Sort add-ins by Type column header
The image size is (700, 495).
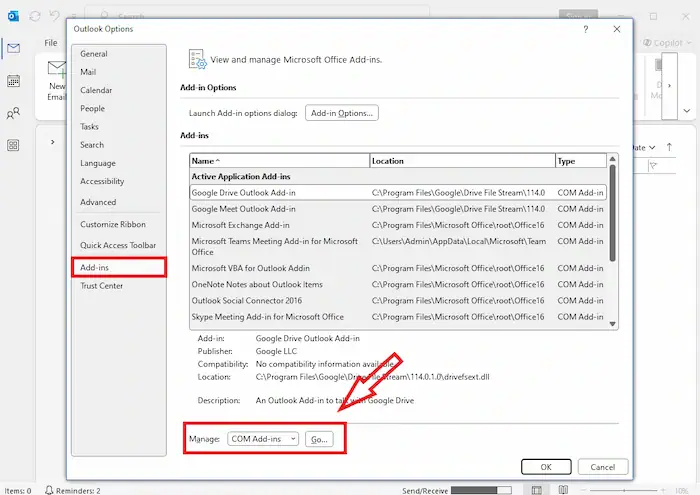click(x=581, y=161)
